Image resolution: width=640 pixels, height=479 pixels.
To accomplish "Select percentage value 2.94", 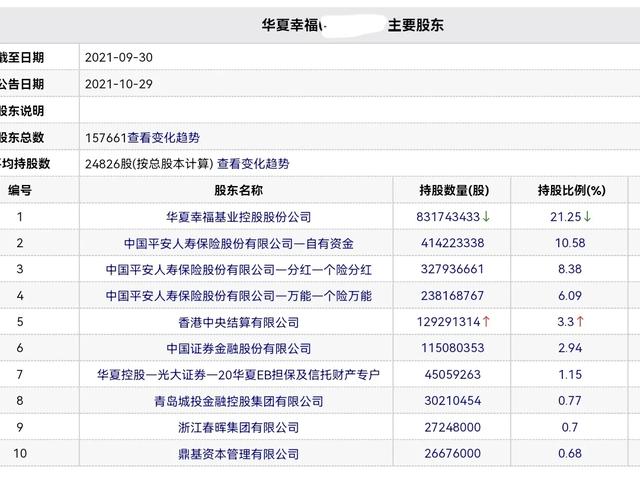I will point(570,348).
